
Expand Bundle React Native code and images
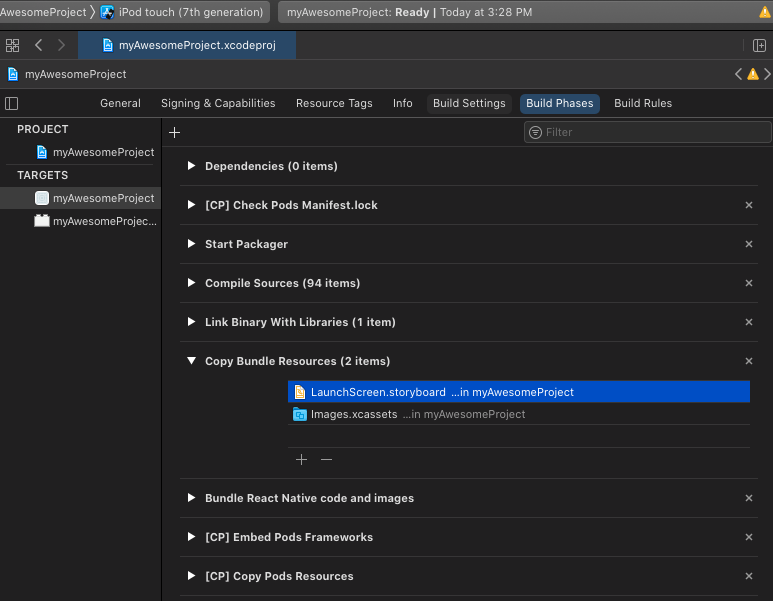pyautogui.click(x=191, y=497)
